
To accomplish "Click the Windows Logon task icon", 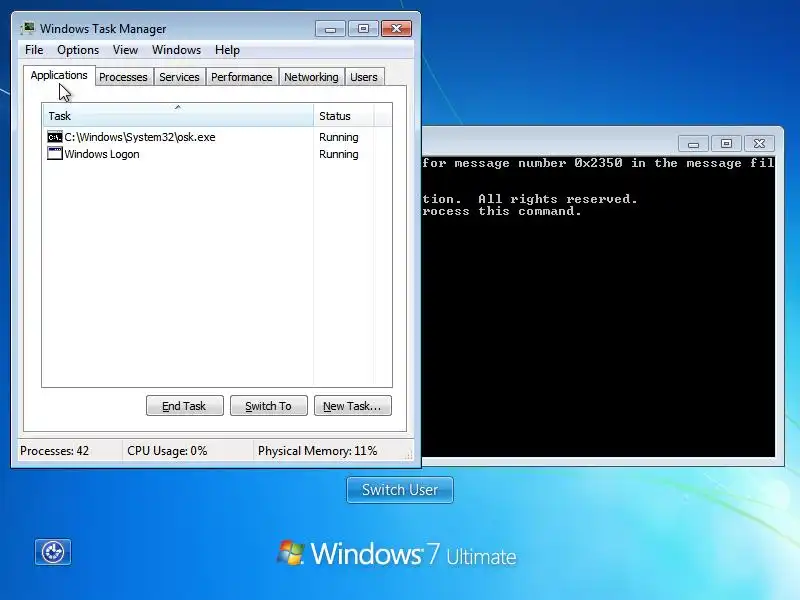I will [x=55, y=154].
